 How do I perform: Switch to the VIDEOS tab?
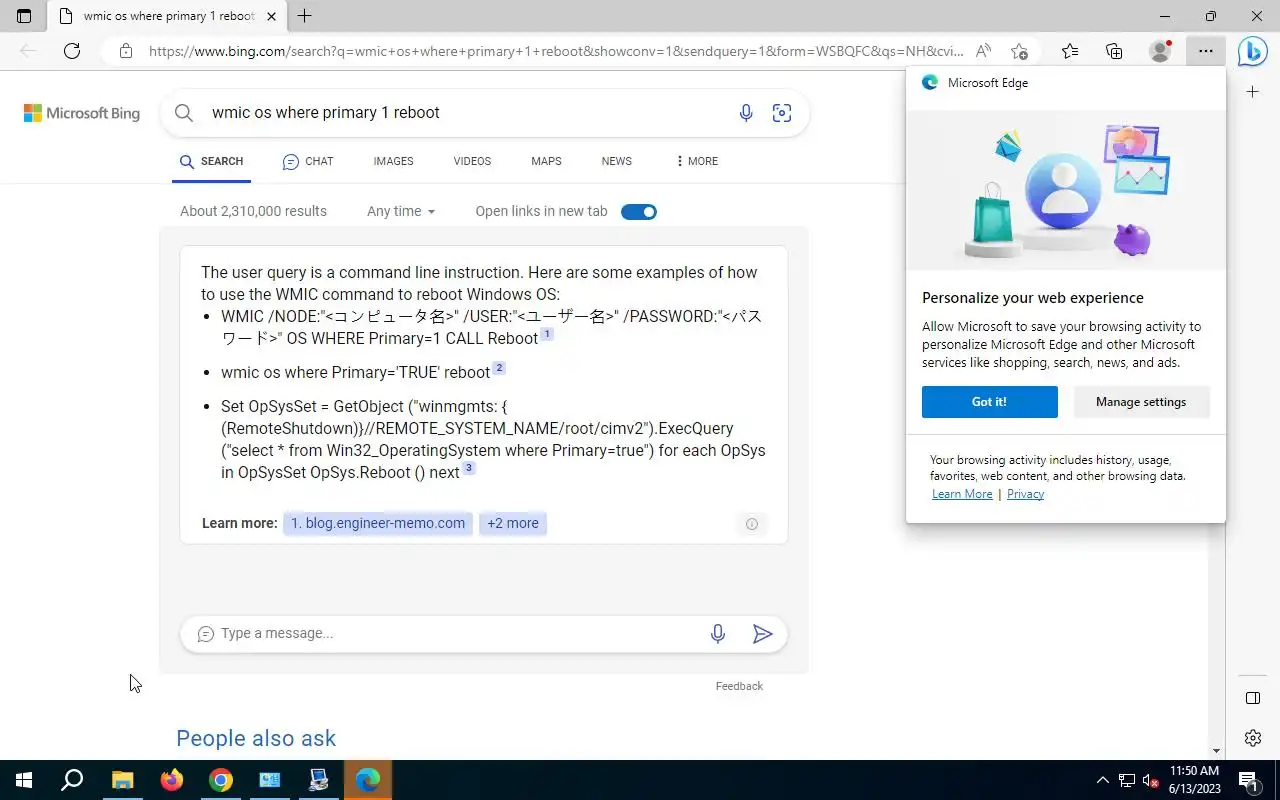pyautogui.click(x=472, y=161)
